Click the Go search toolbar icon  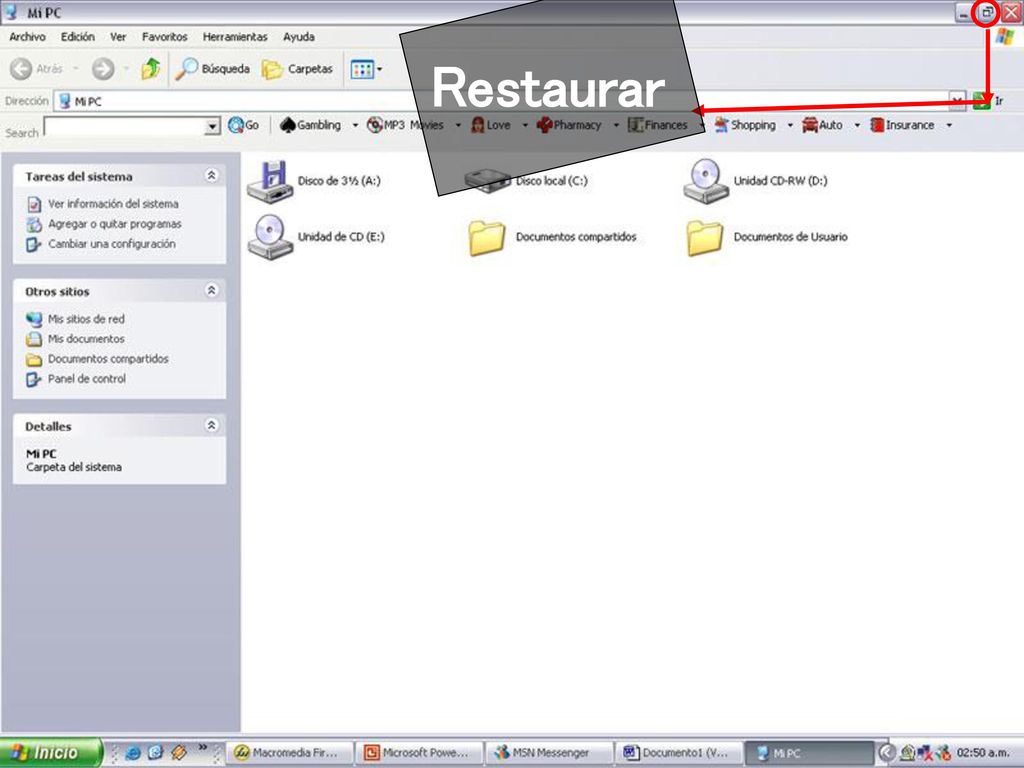tap(235, 125)
